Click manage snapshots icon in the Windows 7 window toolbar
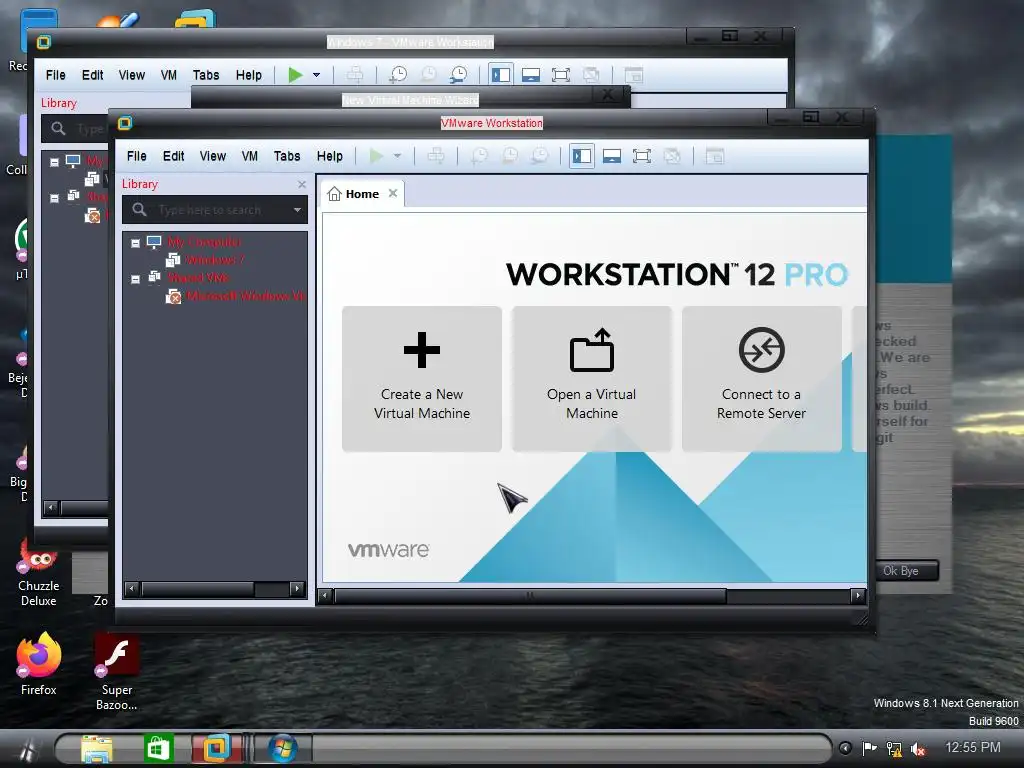Image resolution: width=1024 pixels, height=768 pixels. (x=458, y=75)
